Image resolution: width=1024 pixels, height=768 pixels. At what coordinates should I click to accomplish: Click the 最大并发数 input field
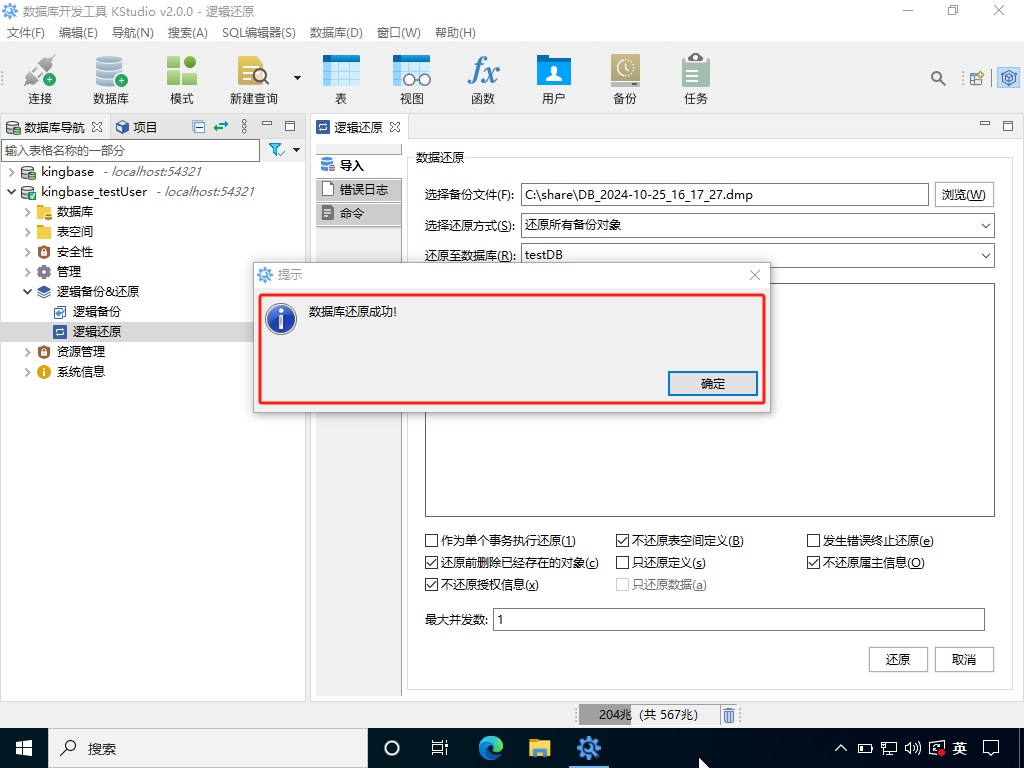(738, 620)
